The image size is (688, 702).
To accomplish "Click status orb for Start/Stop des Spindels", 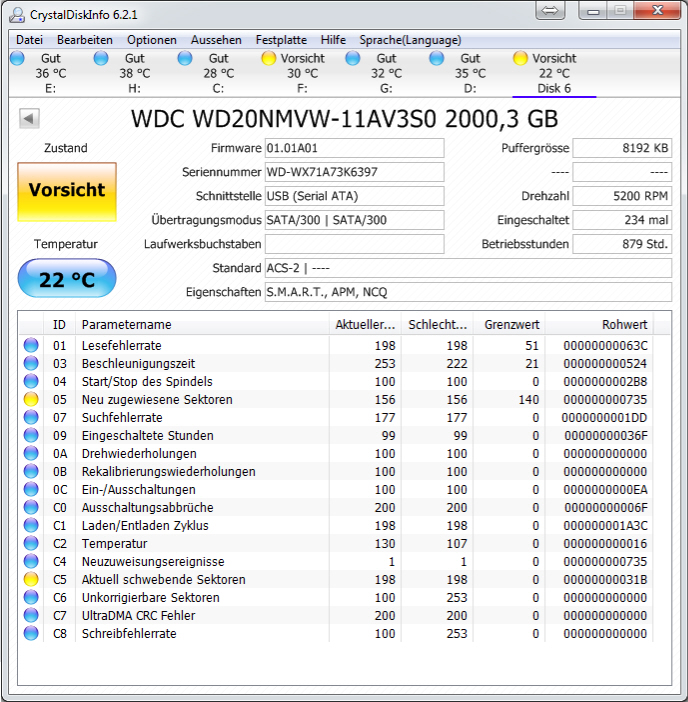I will tap(31, 381).
